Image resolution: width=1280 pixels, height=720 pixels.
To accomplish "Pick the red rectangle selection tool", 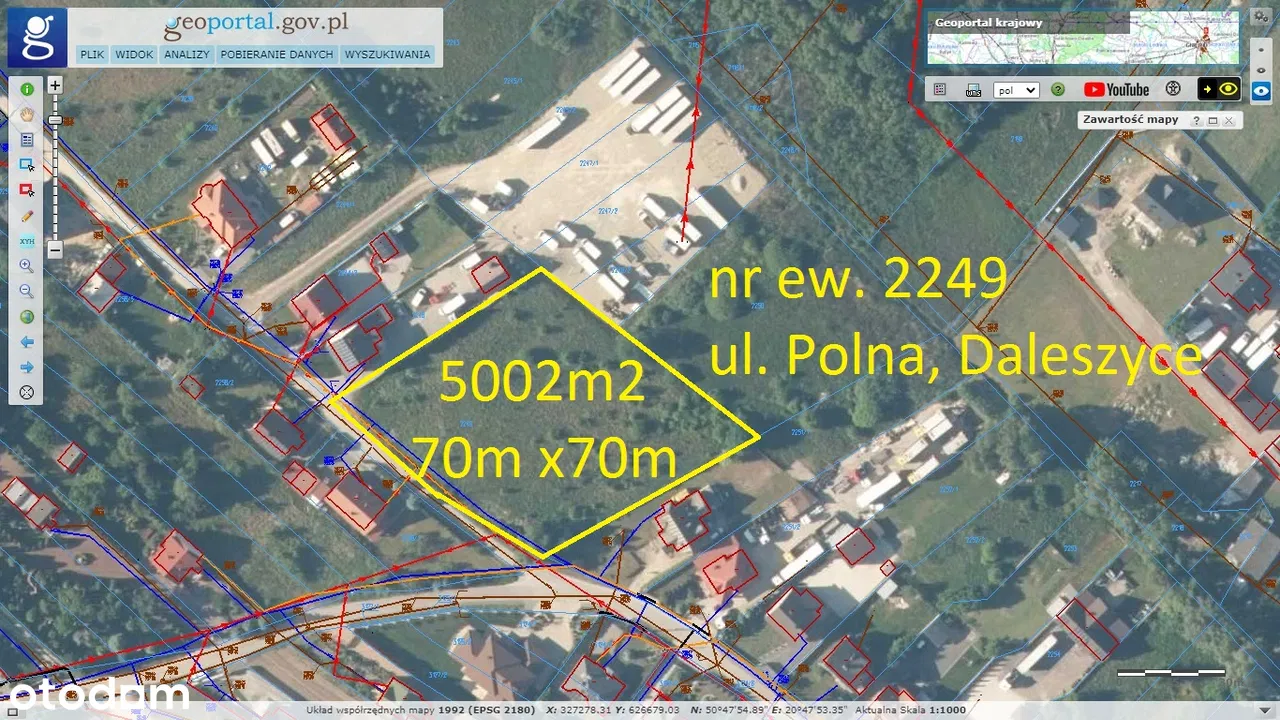I will 27,189.
